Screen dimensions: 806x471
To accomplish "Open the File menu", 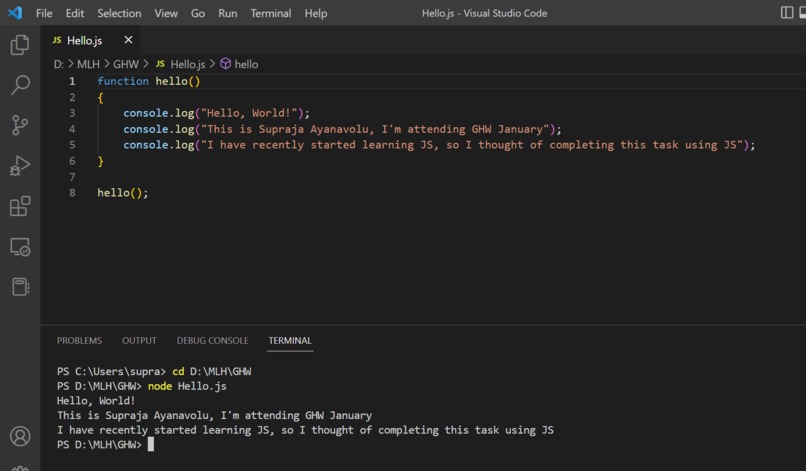I will pyautogui.click(x=44, y=13).
